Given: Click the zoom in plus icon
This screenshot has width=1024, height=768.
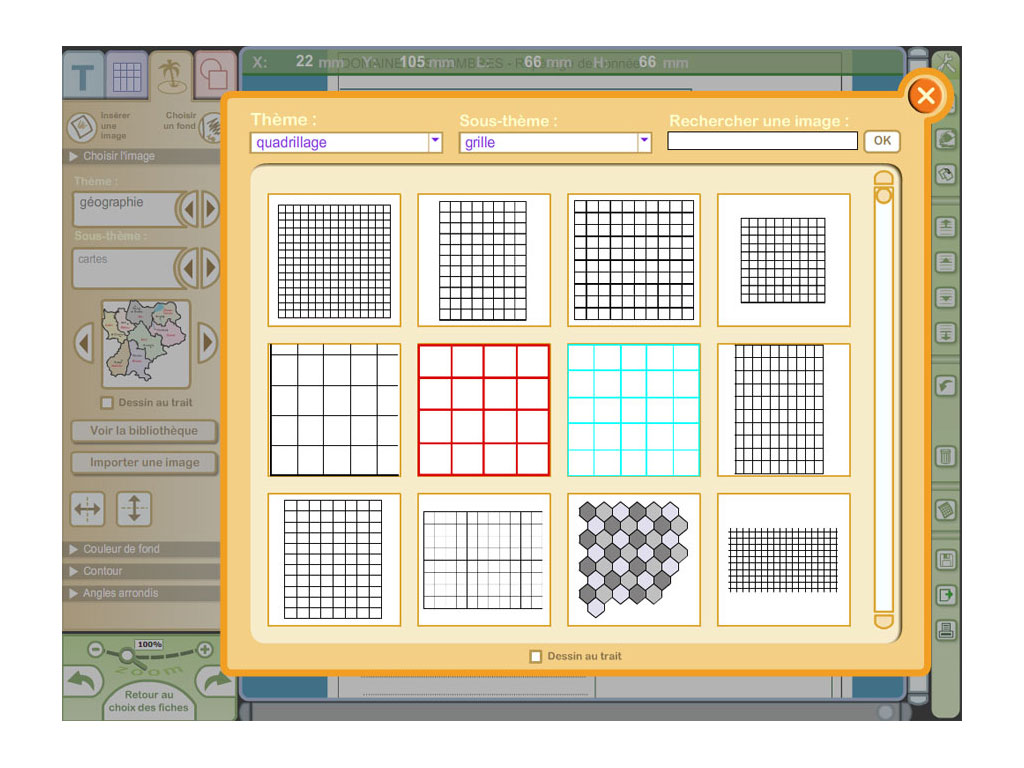Looking at the screenshot, I should (205, 649).
